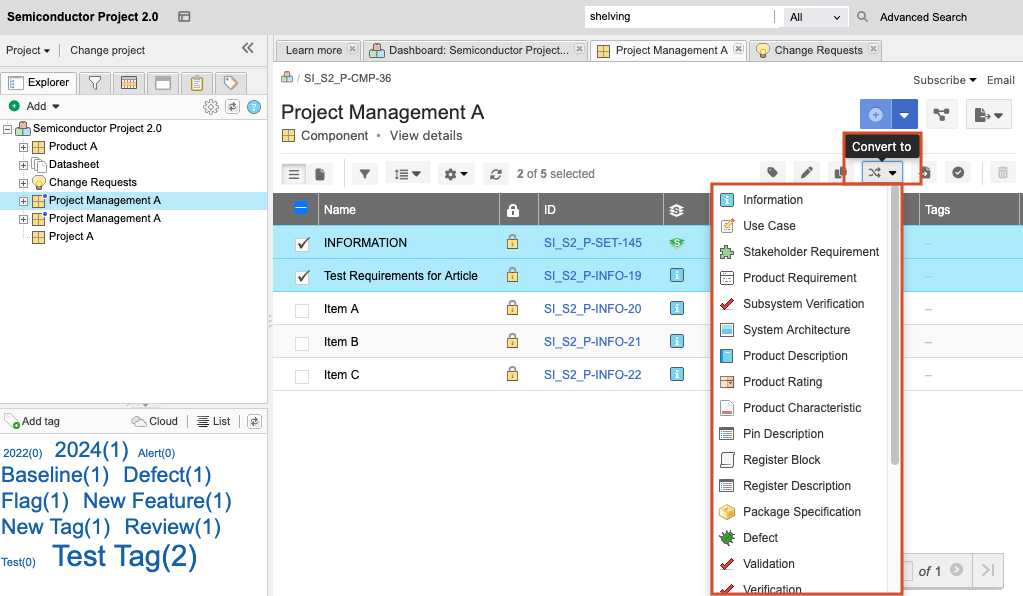
Task: Open the explorer tree settings gear
Action: tap(211, 107)
